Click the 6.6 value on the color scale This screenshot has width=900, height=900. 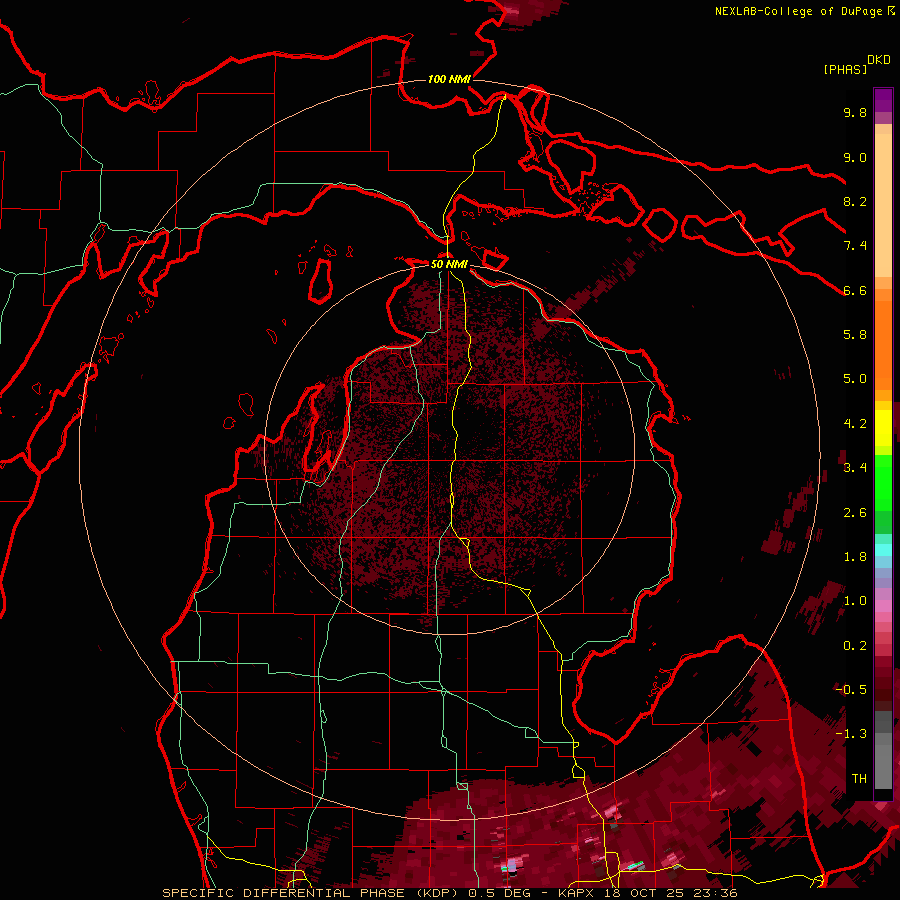click(x=855, y=290)
